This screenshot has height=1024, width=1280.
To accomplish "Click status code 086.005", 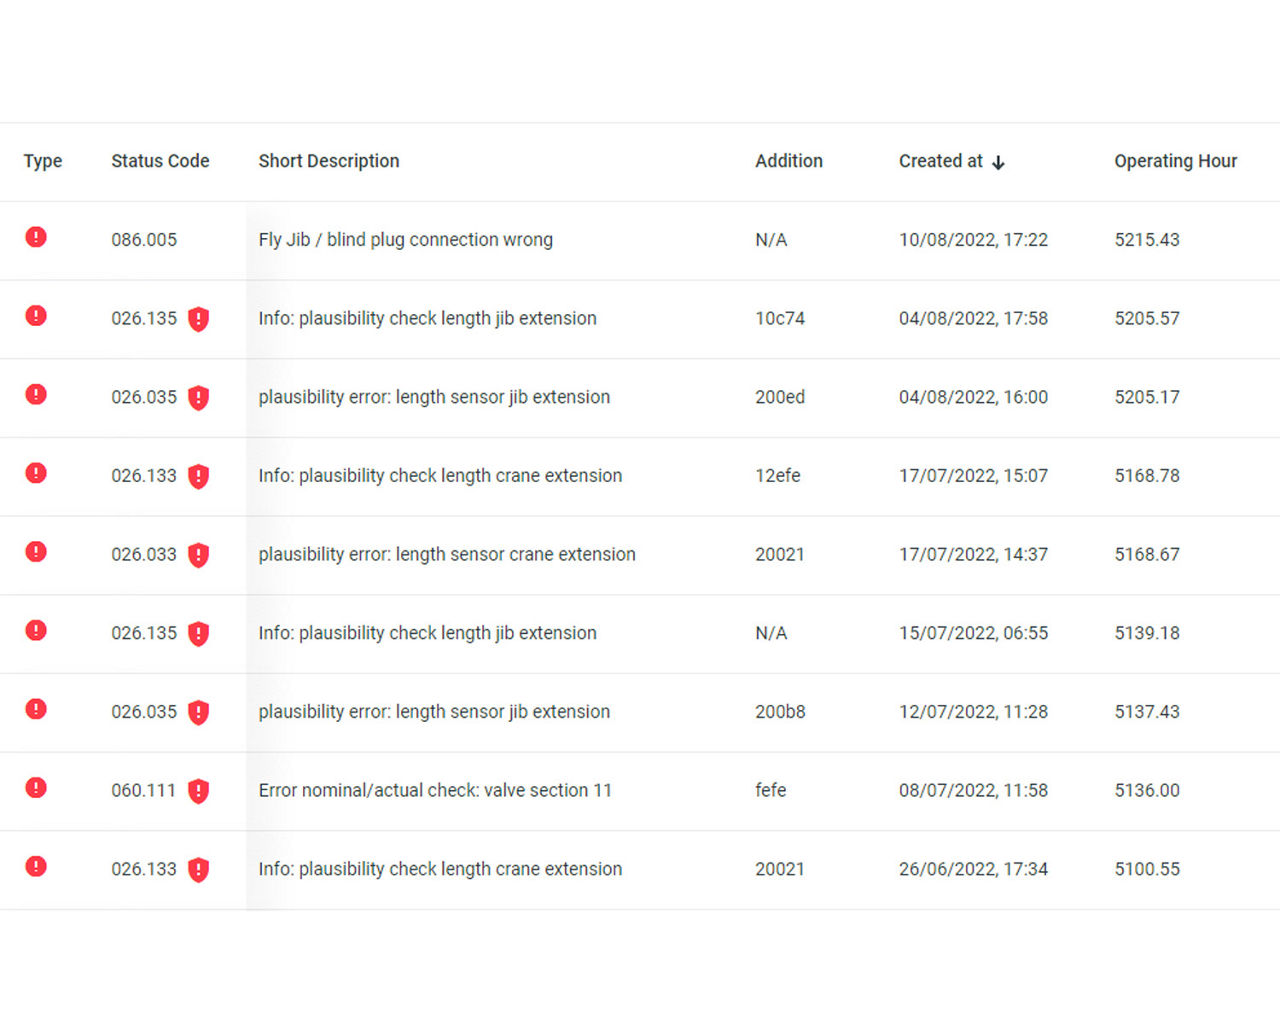I will pyautogui.click(x=144, y=240).
